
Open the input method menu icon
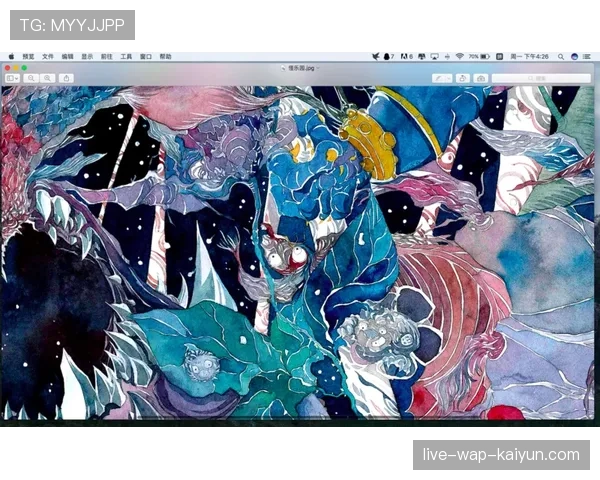click(499, 57)
